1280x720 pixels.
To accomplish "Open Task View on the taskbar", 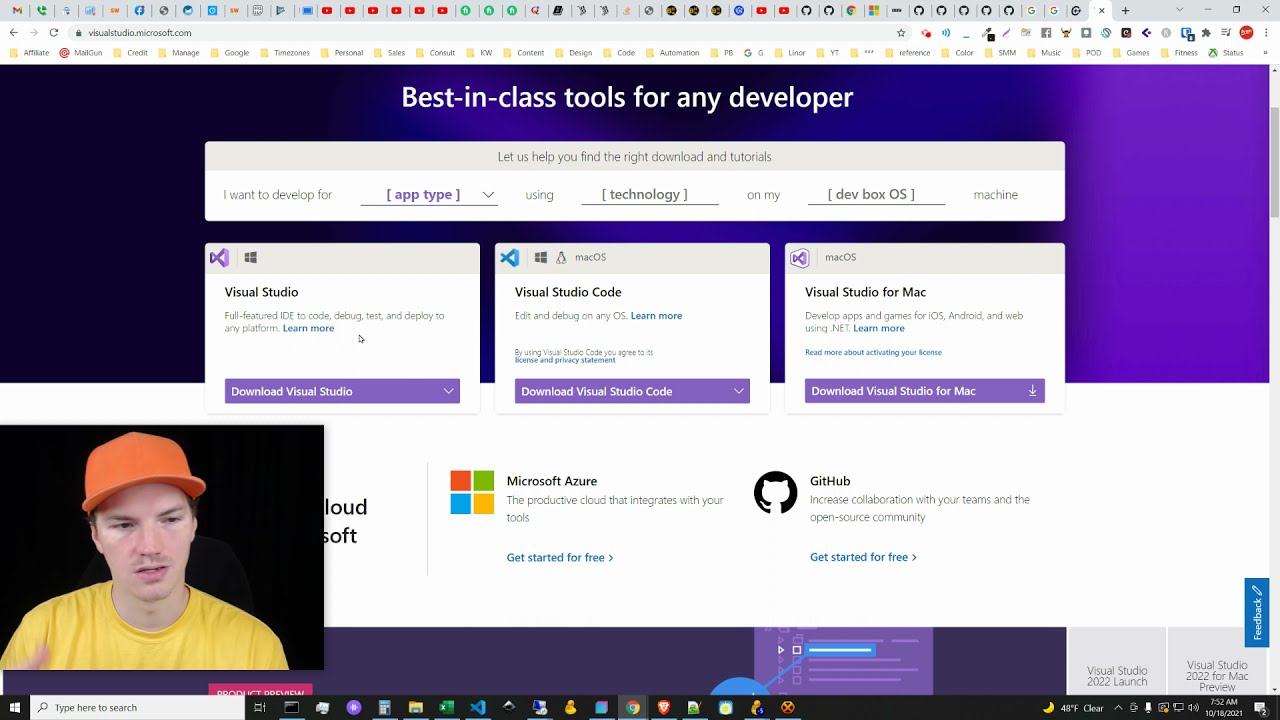I will 259,708.
